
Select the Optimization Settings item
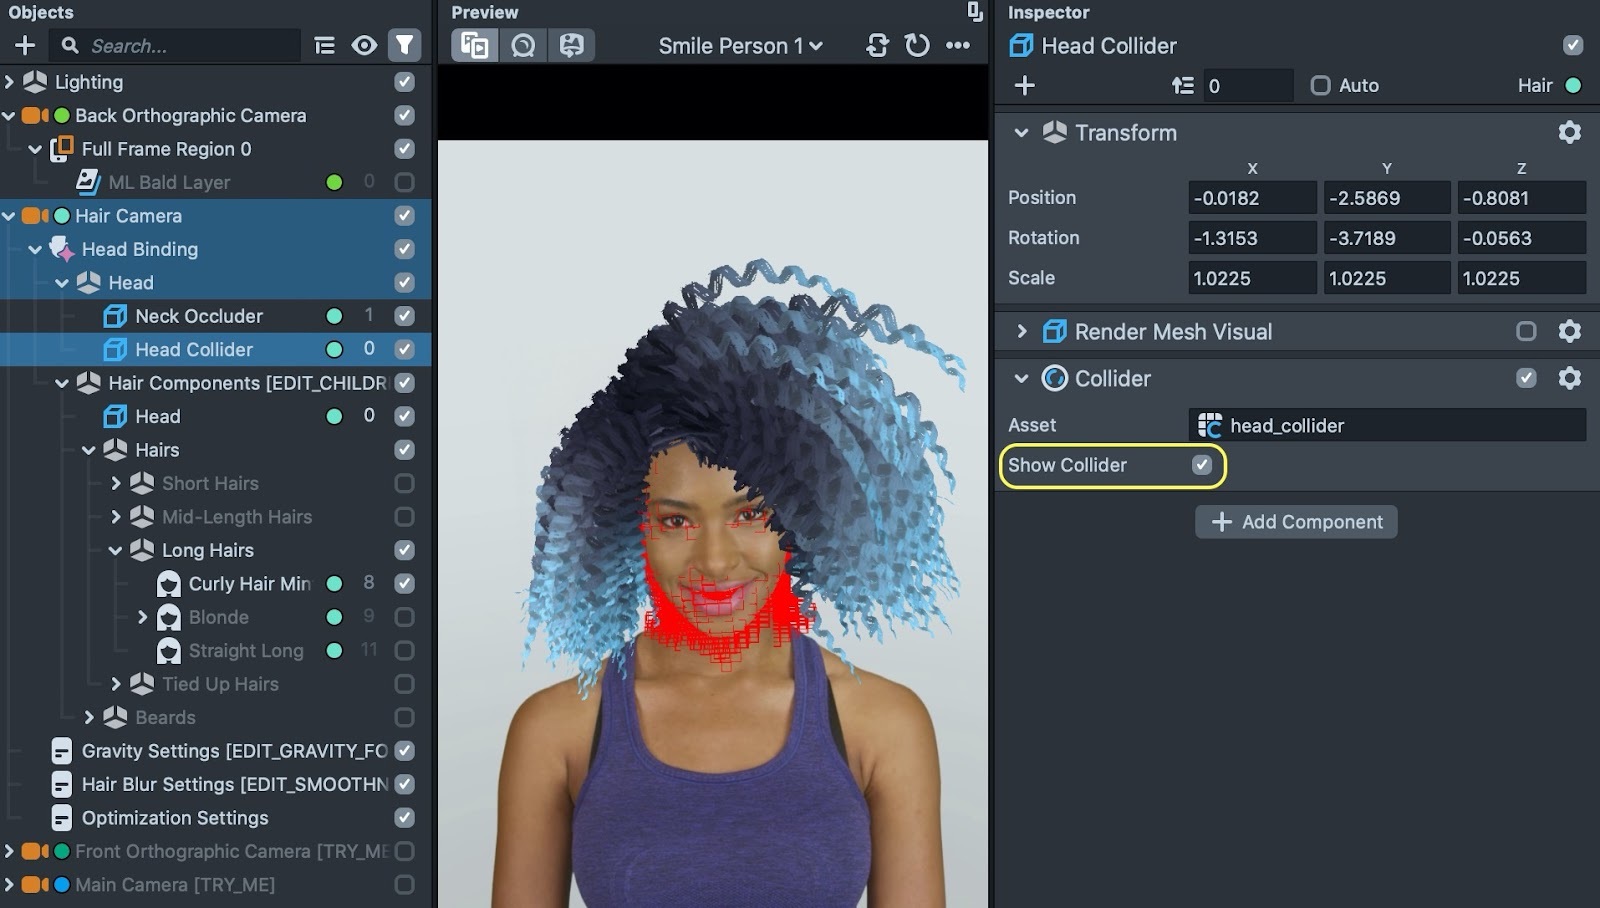[175, 818]
